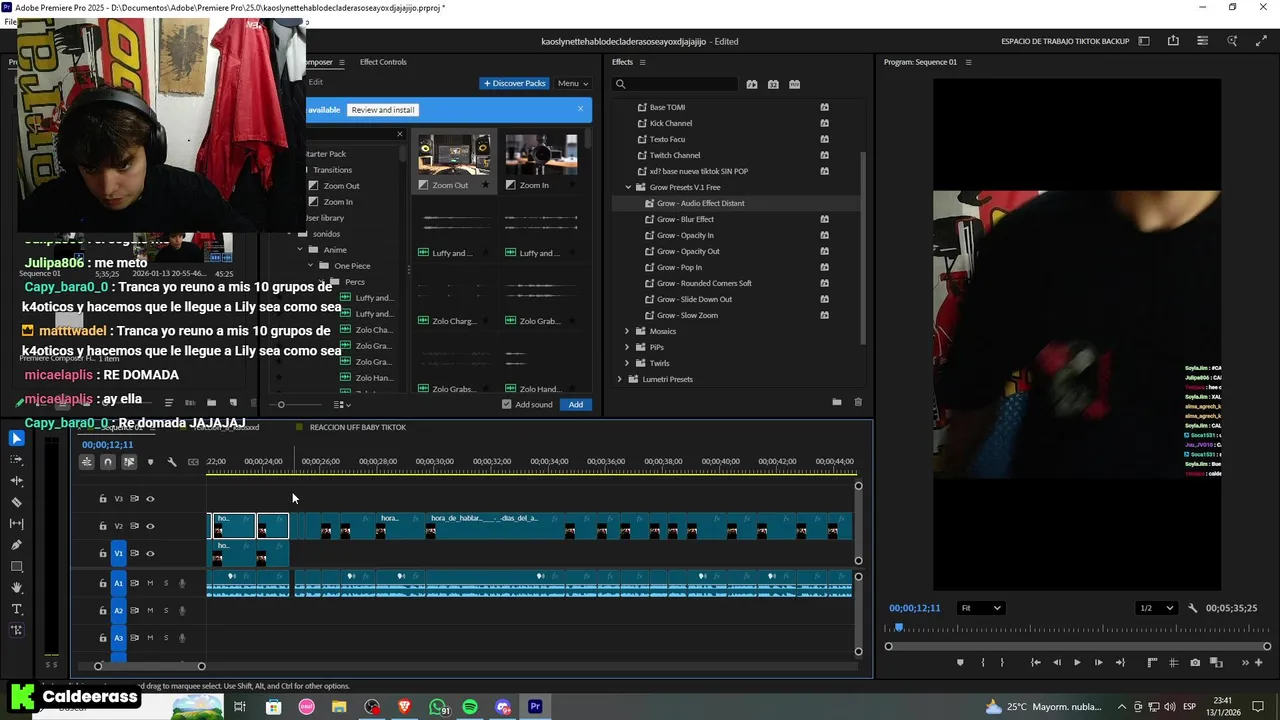The height and width of the screenshot is (720, 1280).
Task: Select the Selection tool in the toolbar
Action: pos(16,438)
